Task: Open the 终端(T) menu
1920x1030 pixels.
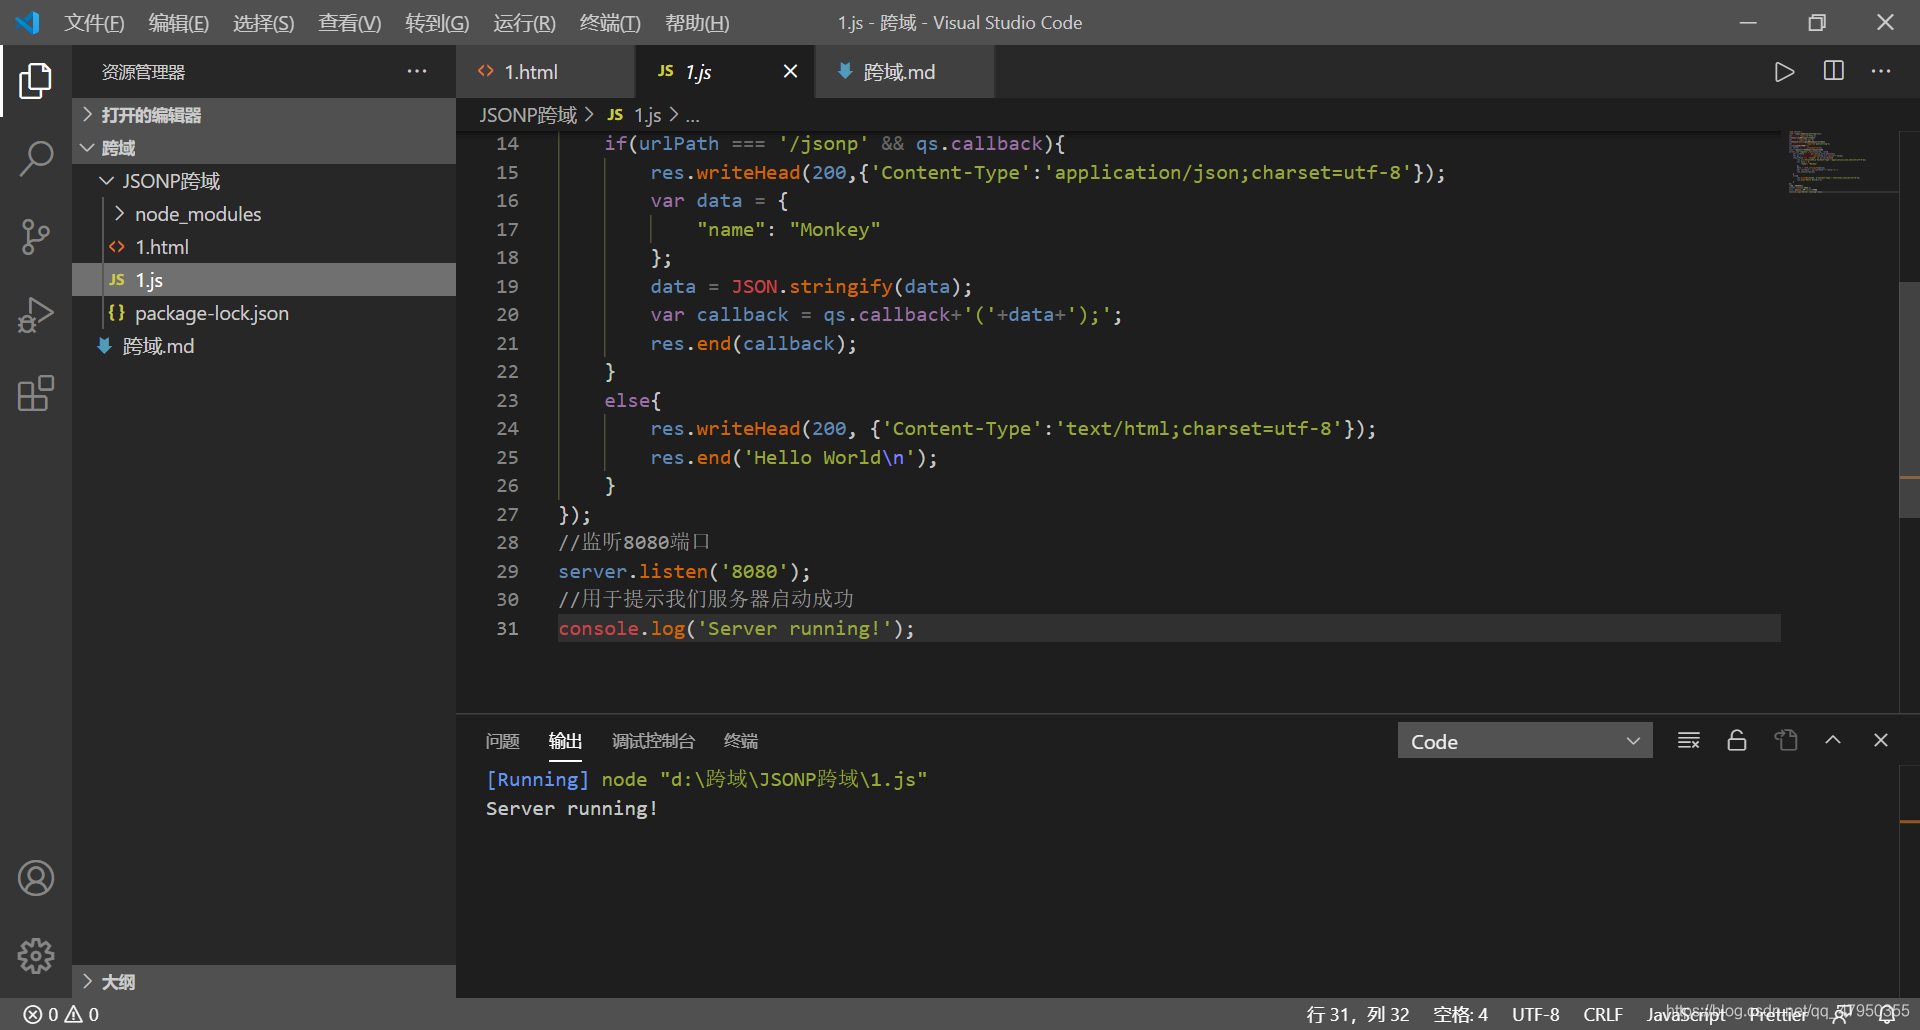Action: 610,22
